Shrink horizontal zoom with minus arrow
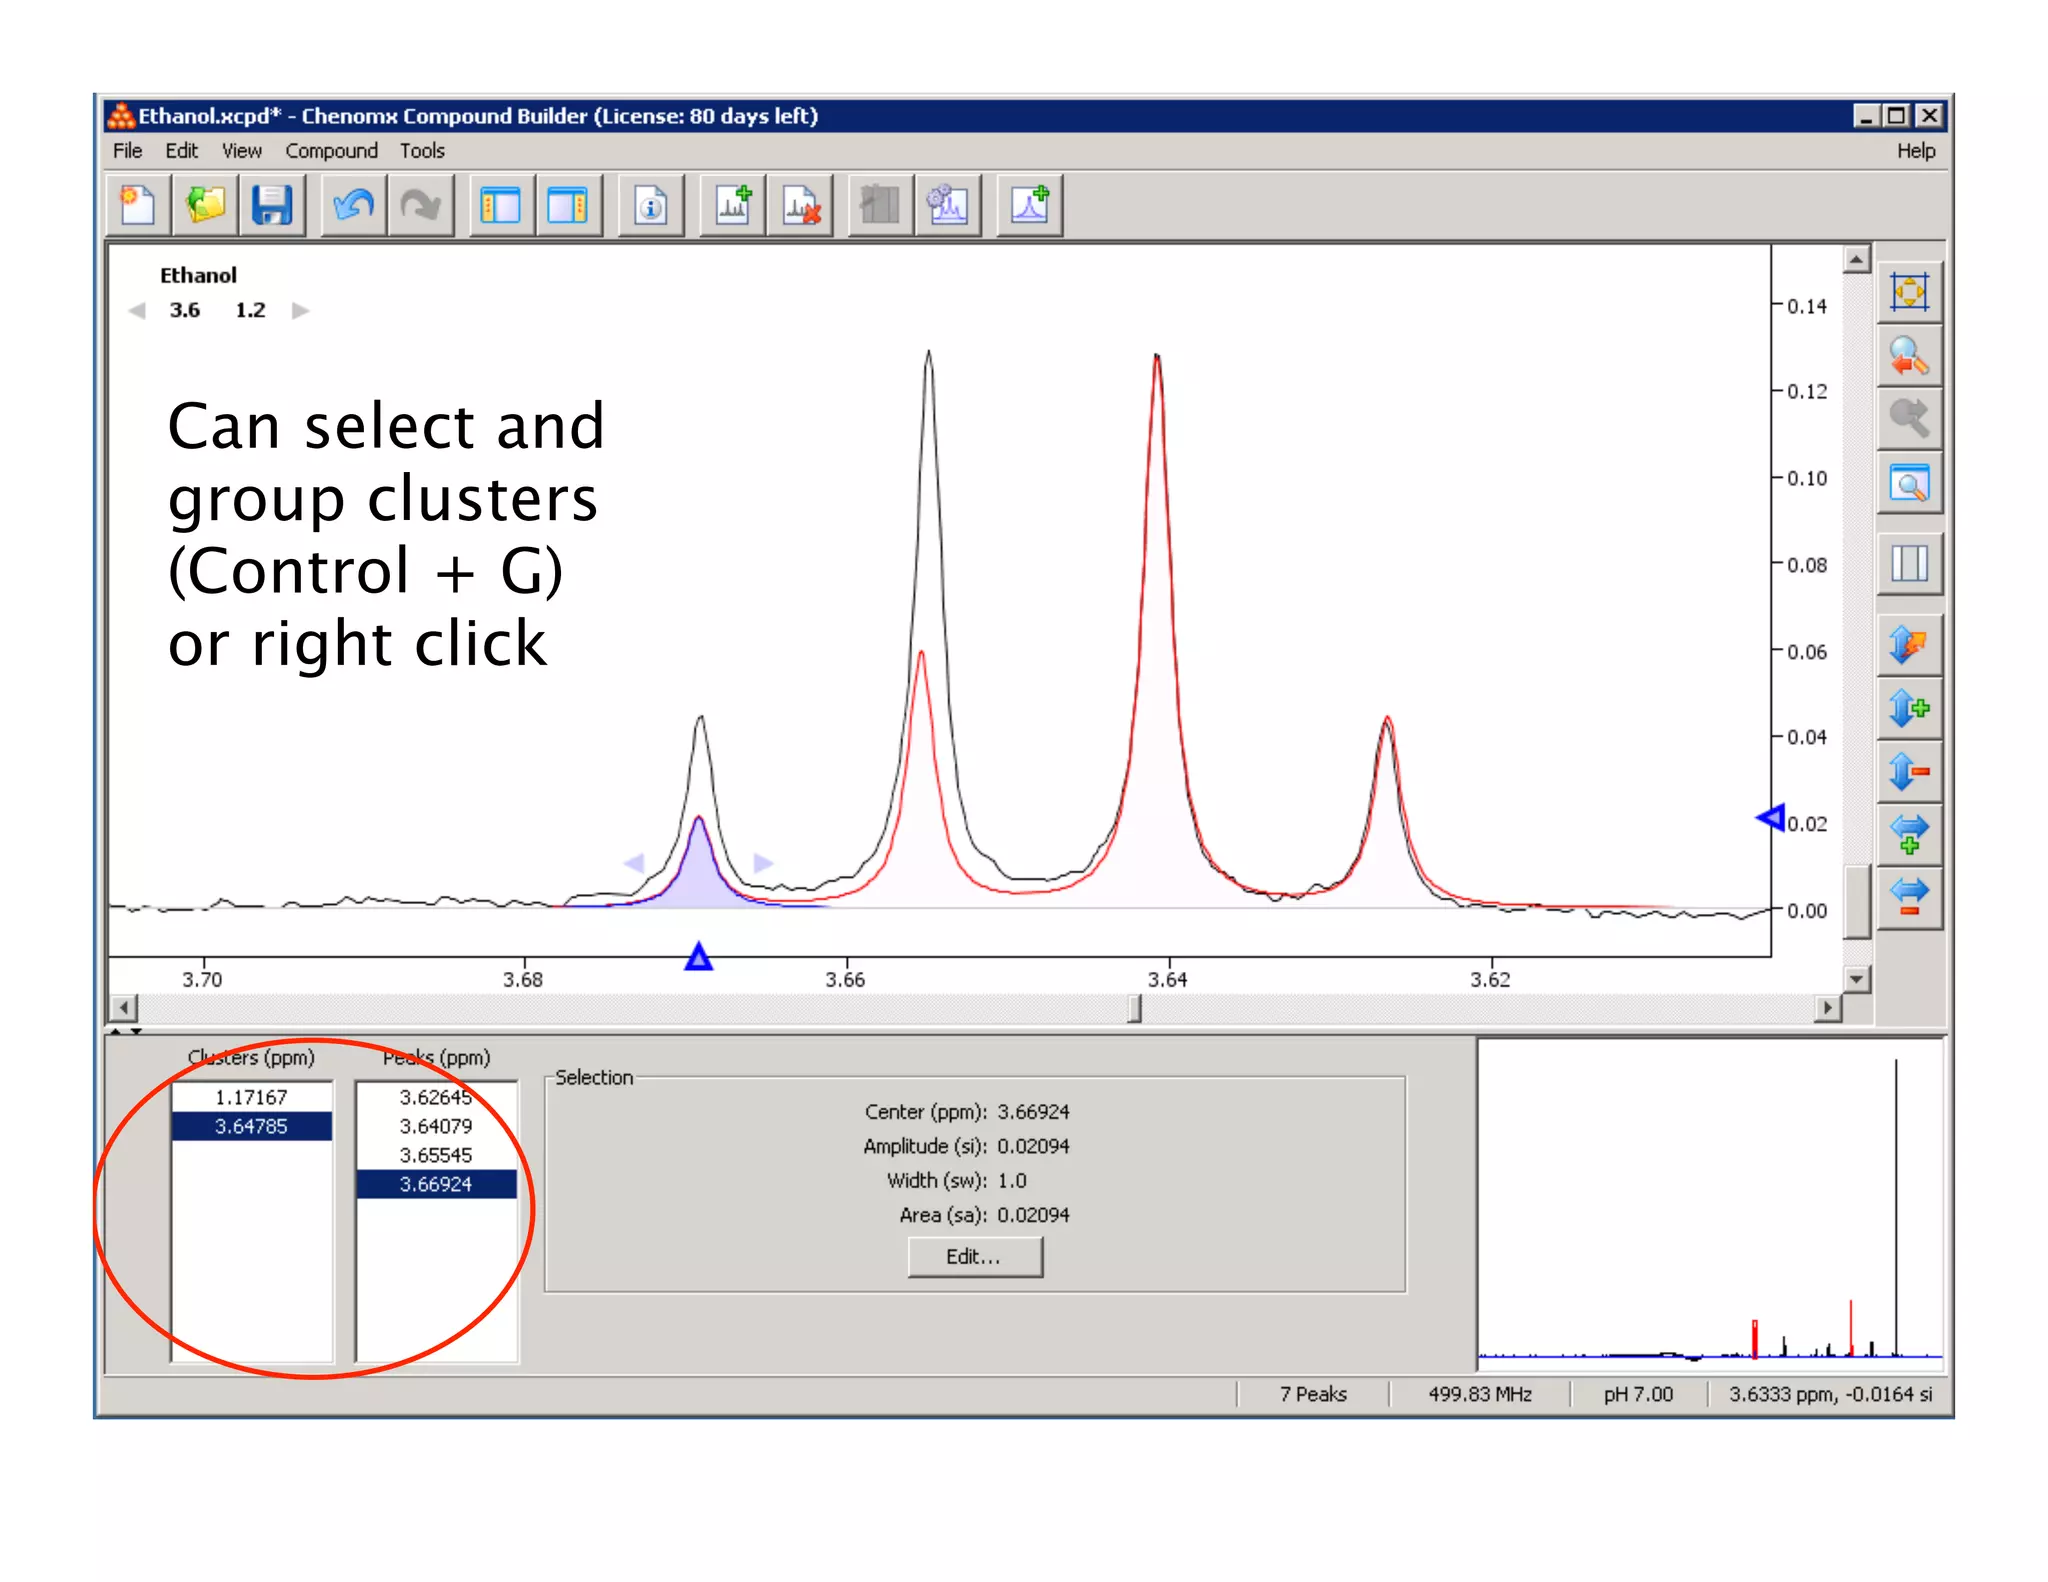This screenshot has height=1582, width=2048. tap(1909, 898)
